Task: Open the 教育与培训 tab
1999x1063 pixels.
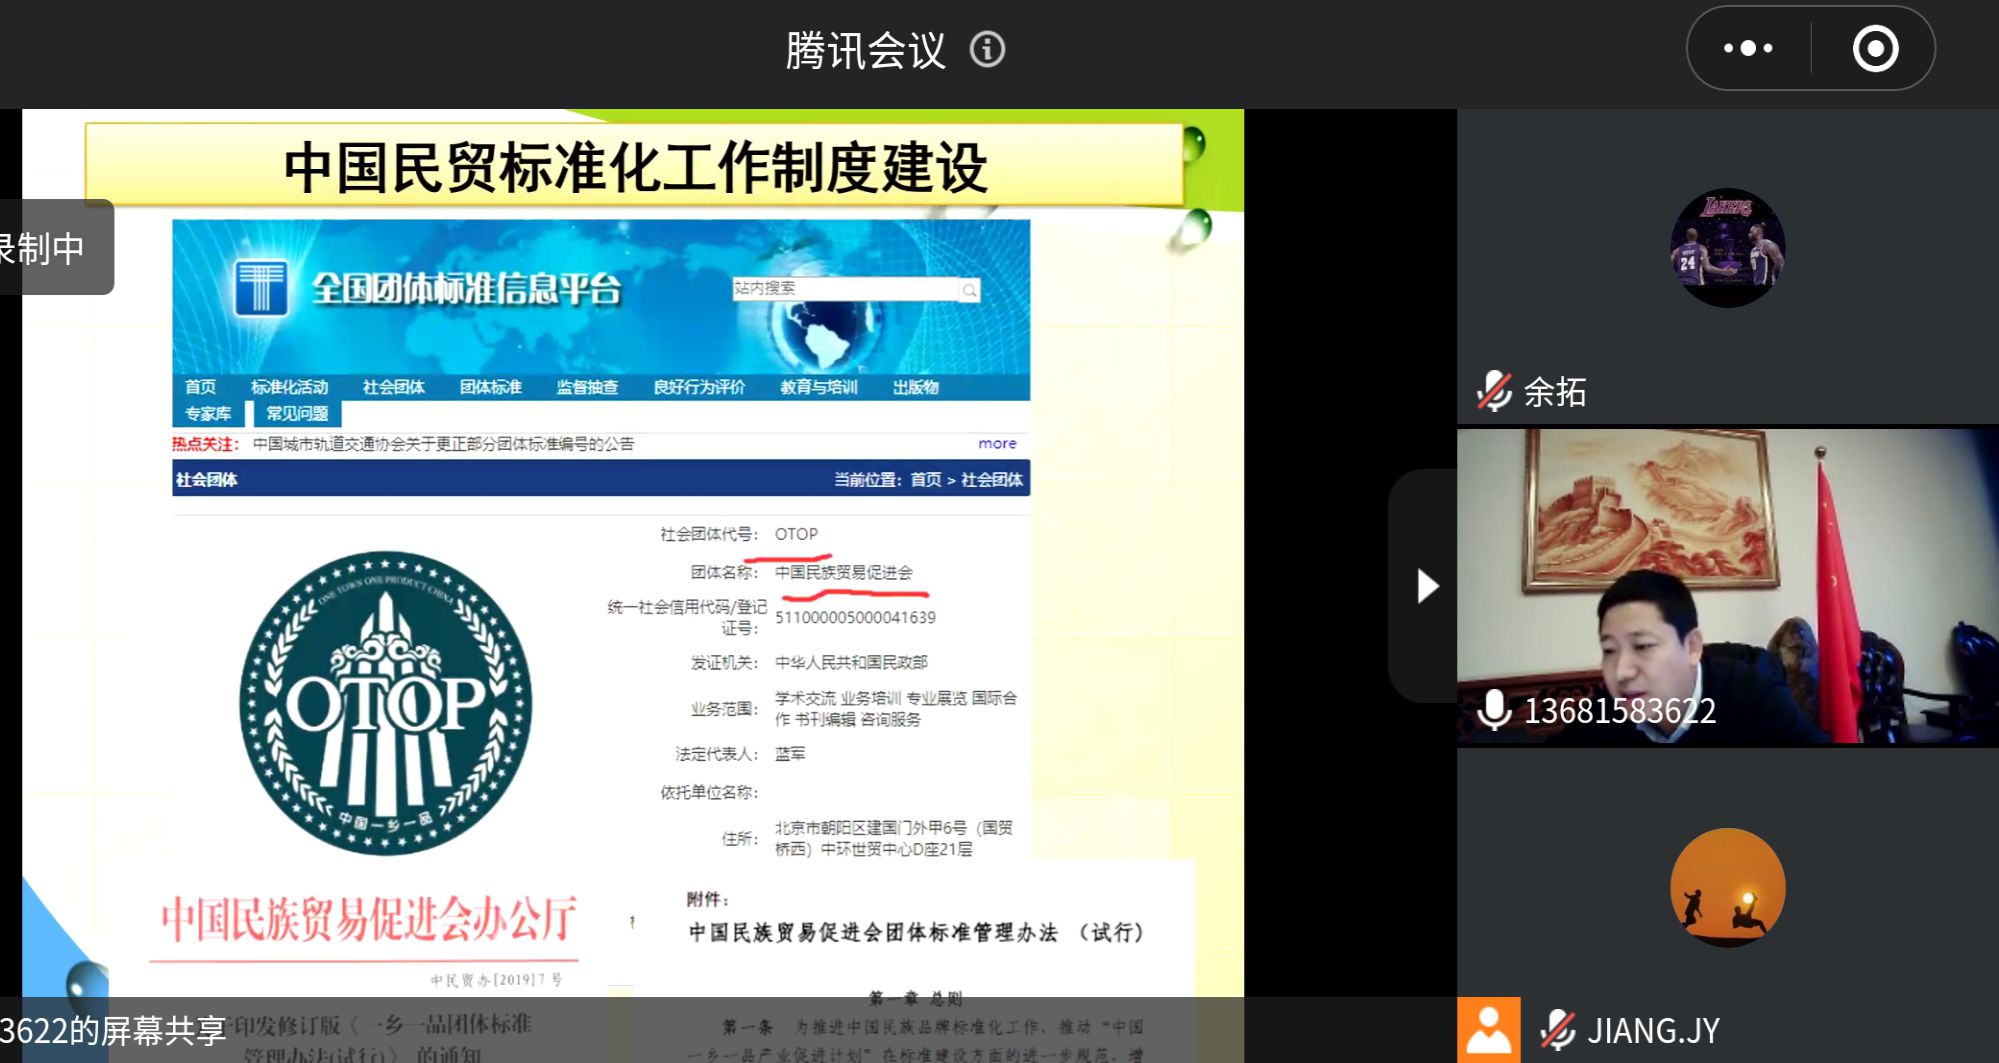Action: pyautogui.click(x=819, y=387)
